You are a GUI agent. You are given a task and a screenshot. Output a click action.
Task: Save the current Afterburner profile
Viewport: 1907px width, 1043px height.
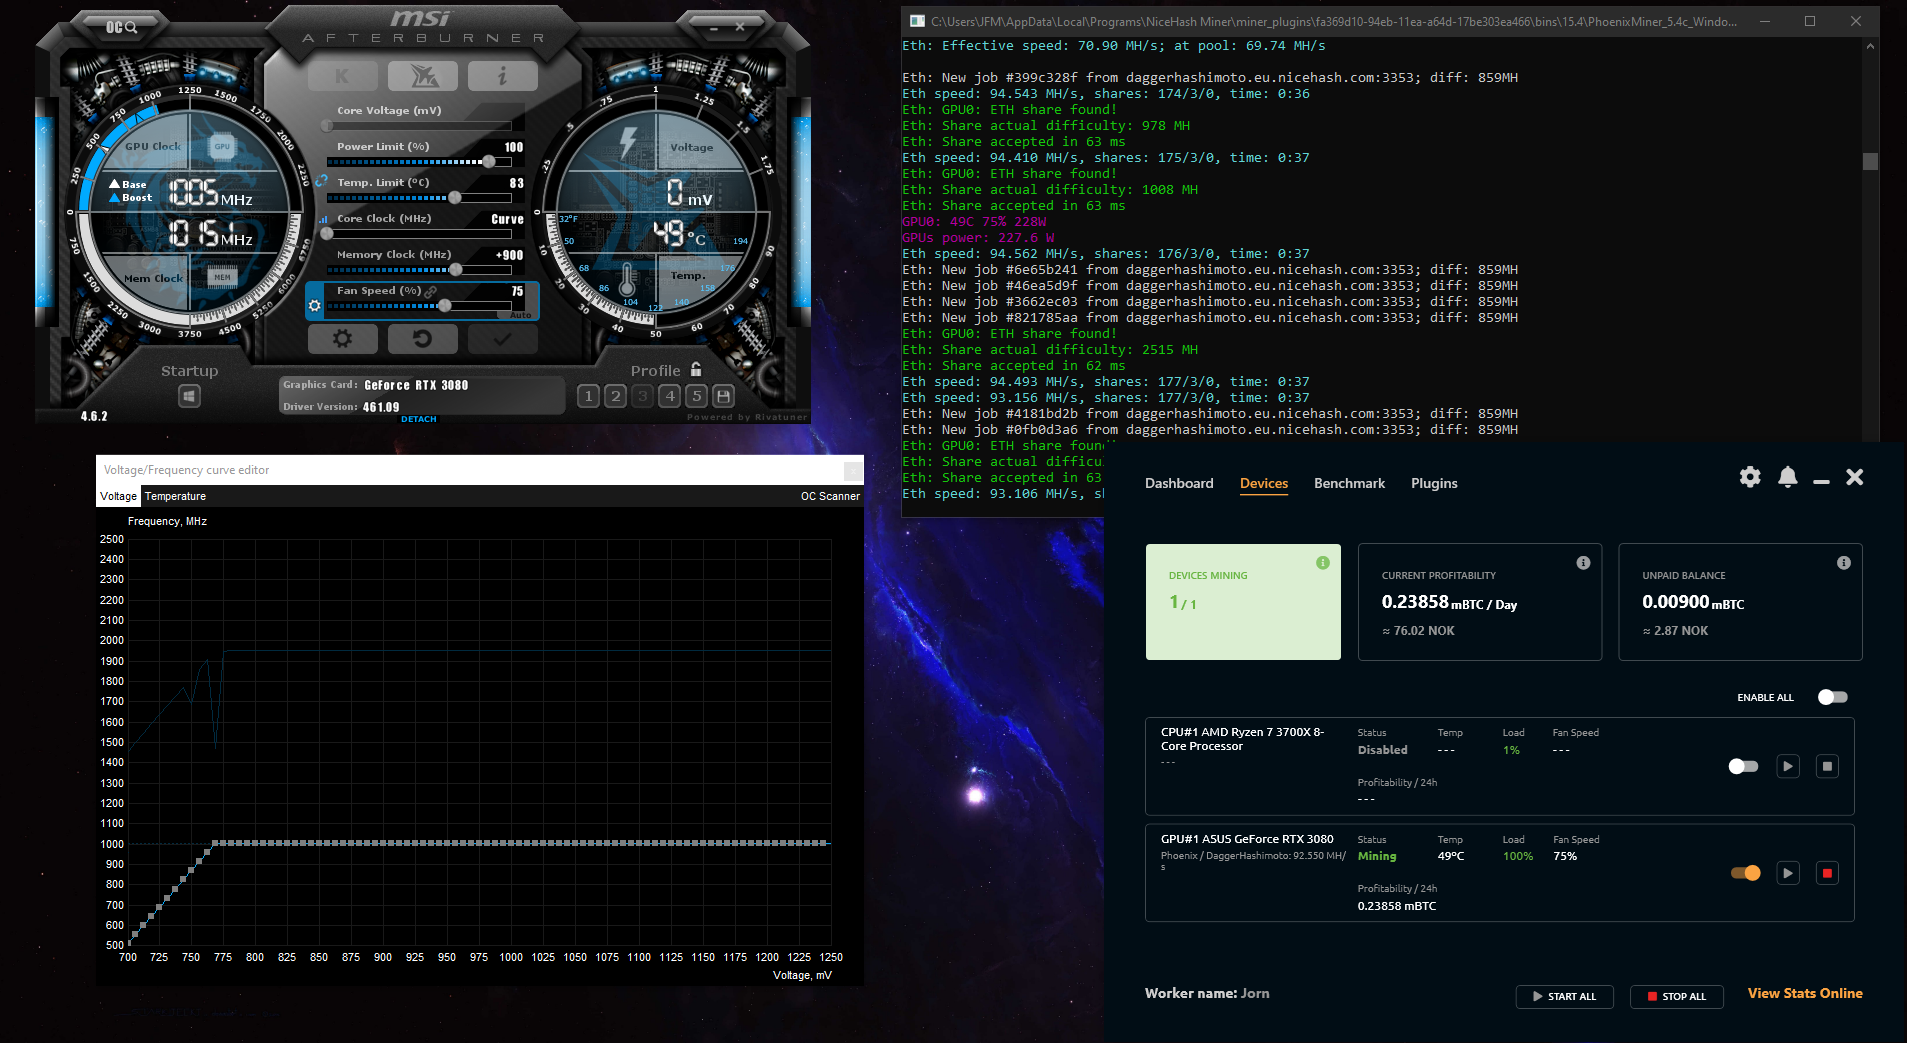[724, 397]
